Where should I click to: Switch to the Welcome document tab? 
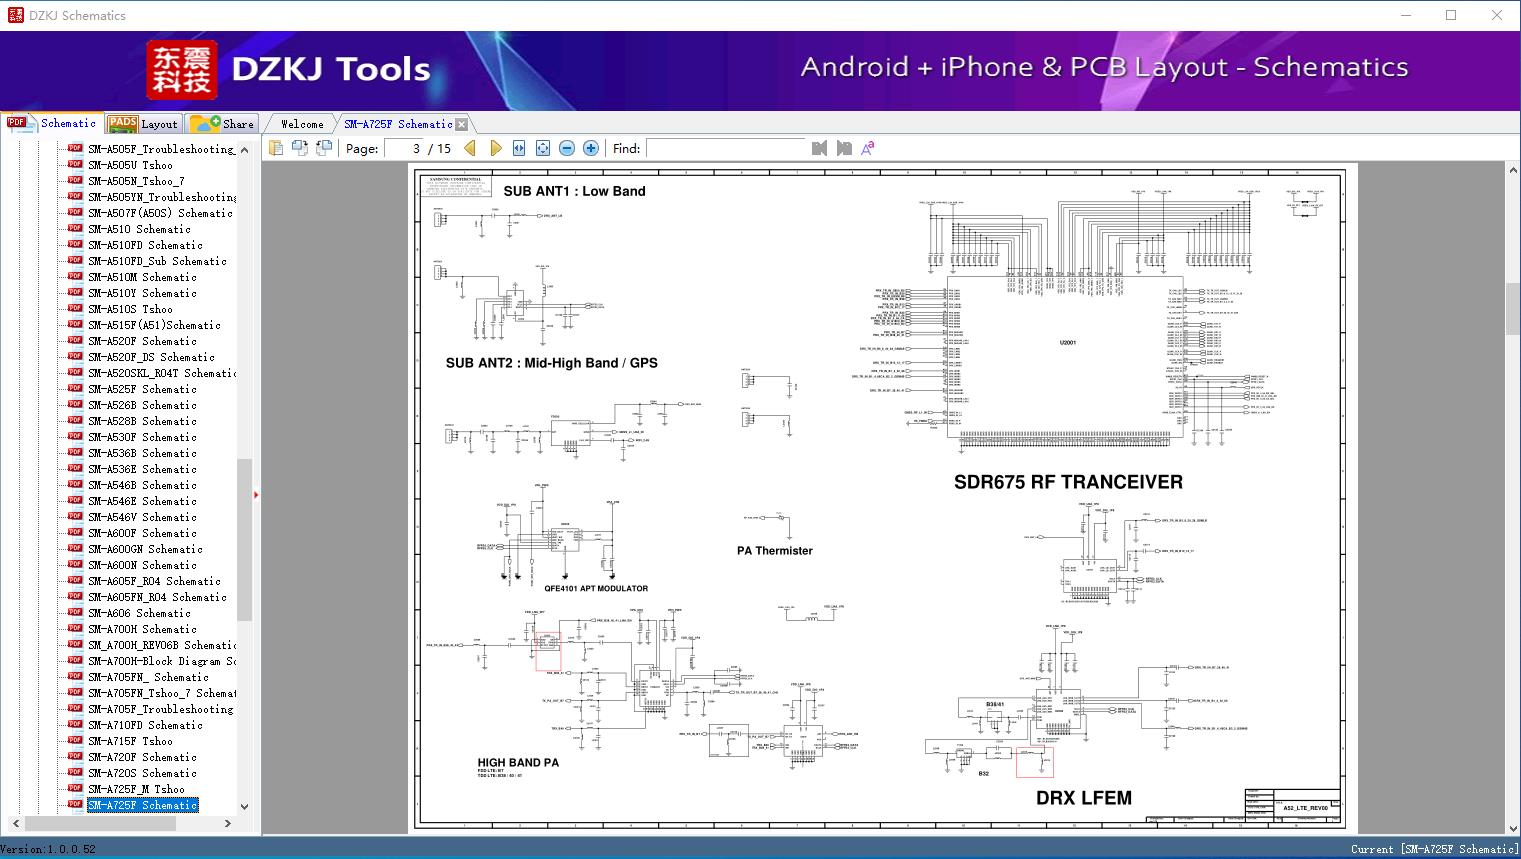click(302, 124)
